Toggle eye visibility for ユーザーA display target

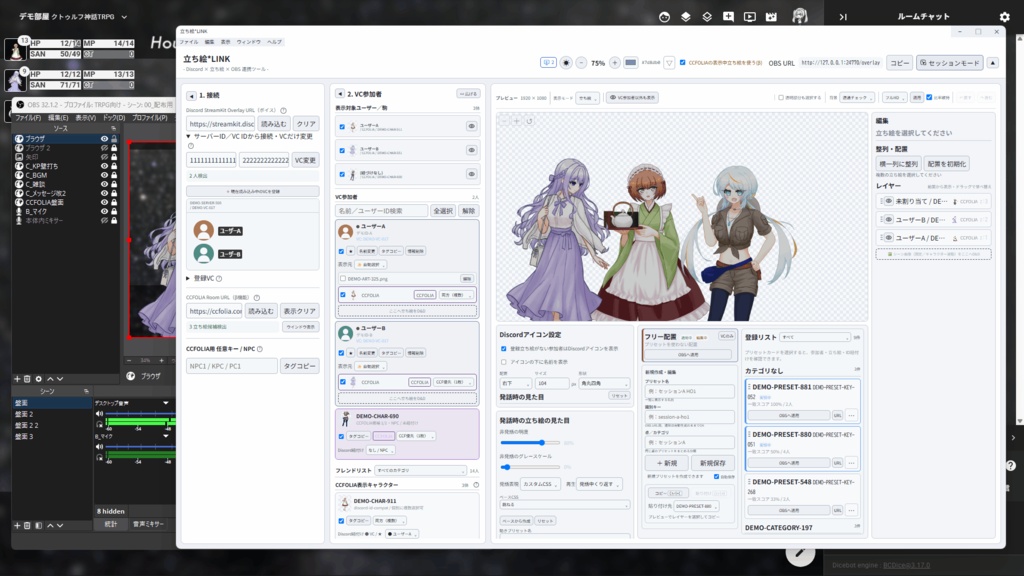click(472, 126)
